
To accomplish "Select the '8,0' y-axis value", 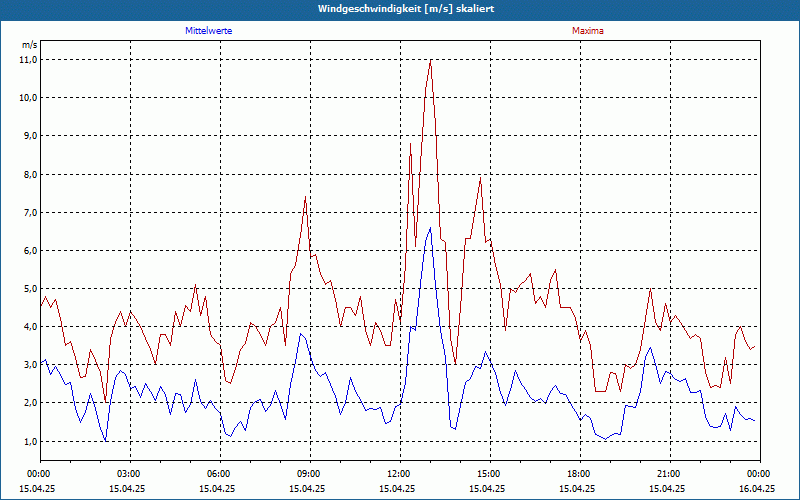I will click(31, 174).
